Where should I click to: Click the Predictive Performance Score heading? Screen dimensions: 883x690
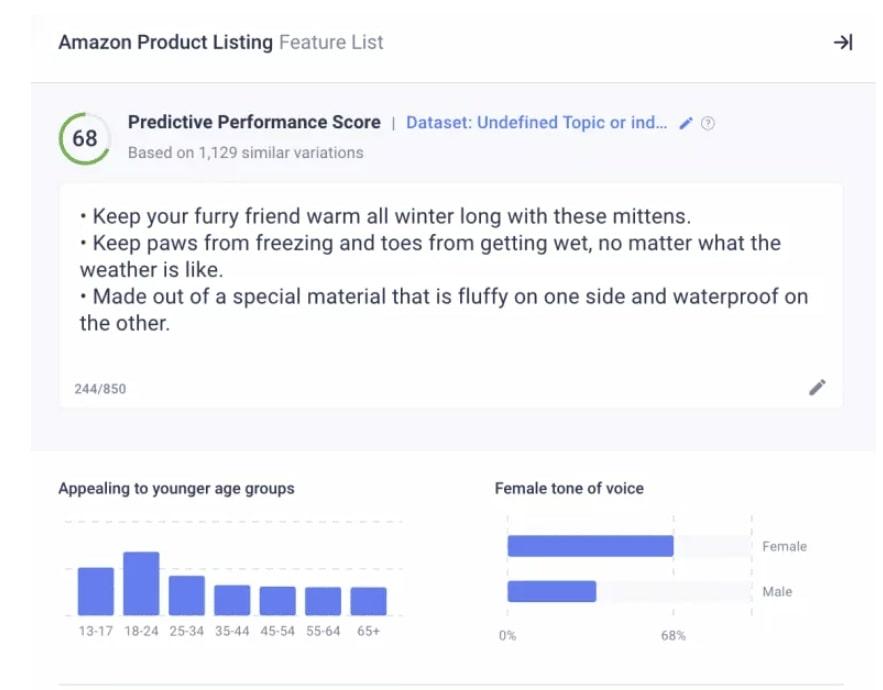pyautogui.click(x=254, y=122)
